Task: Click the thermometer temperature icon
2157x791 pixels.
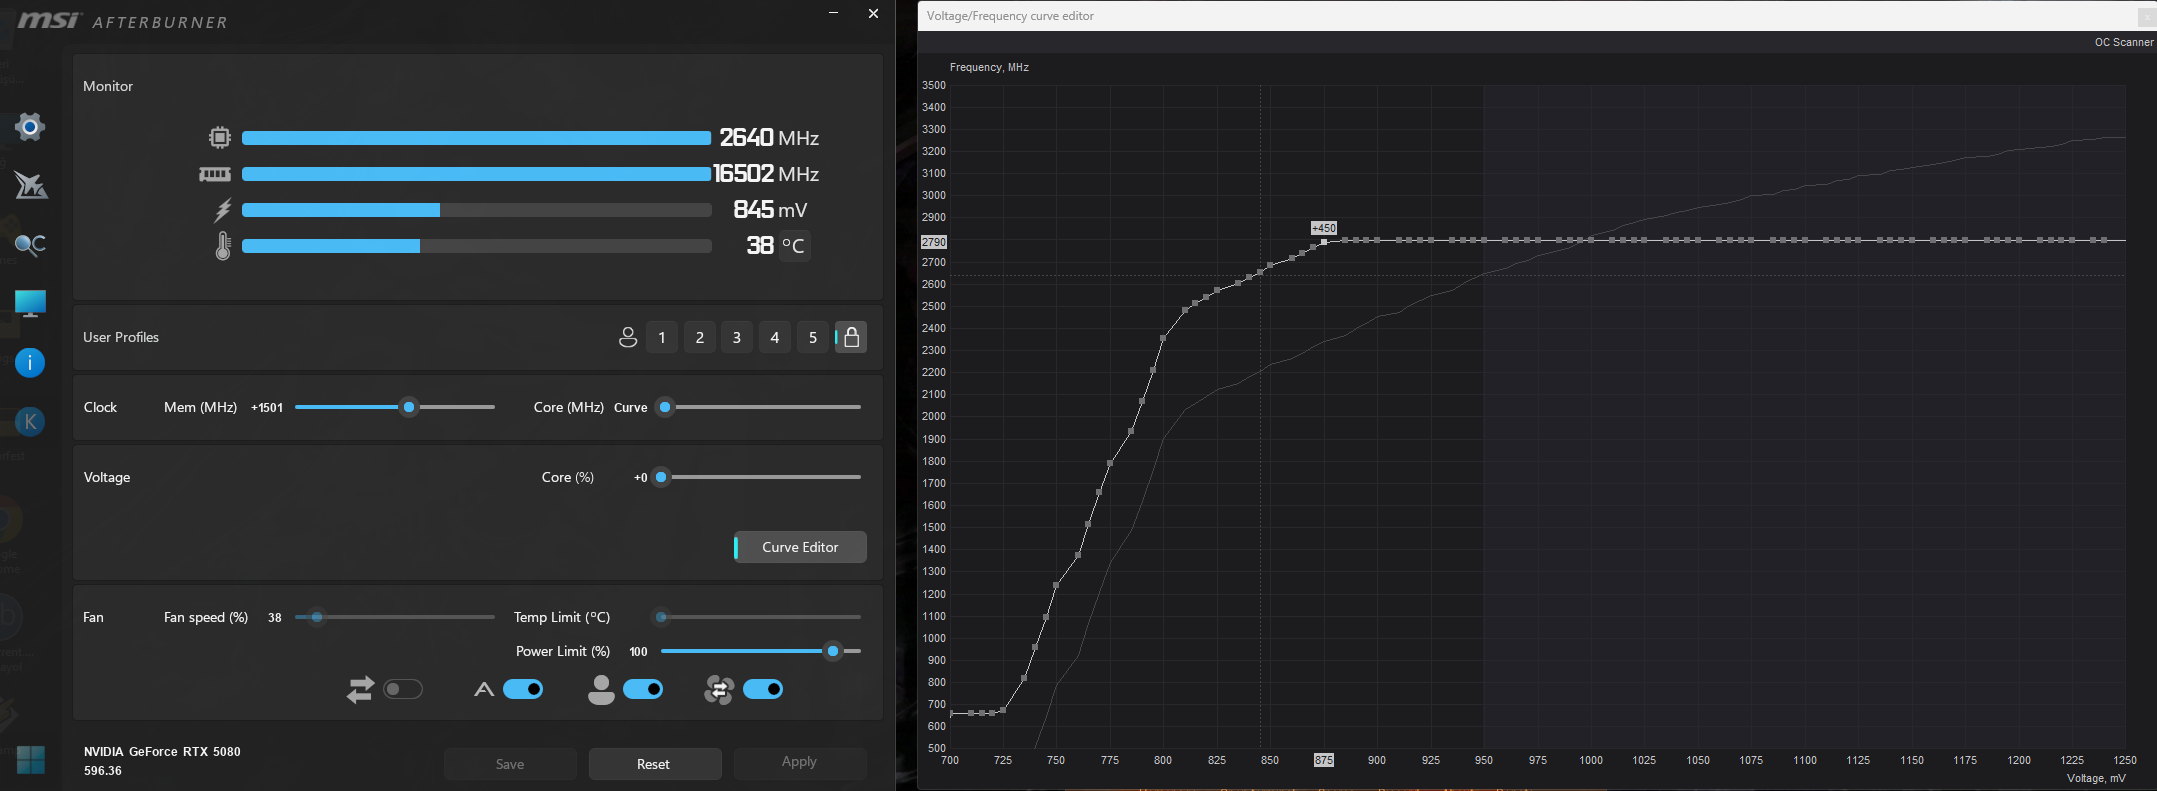Action: (223, 246)
